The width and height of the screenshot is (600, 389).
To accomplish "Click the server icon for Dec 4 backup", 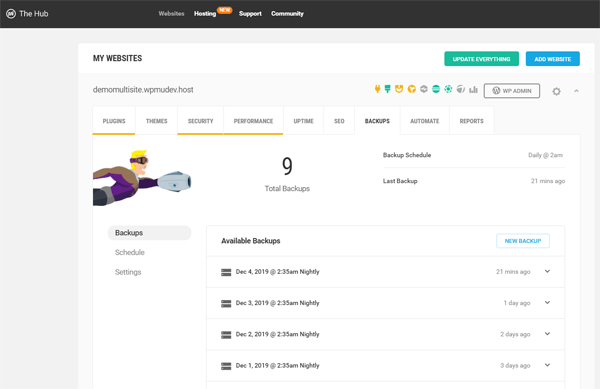I will tap(226, 272).
